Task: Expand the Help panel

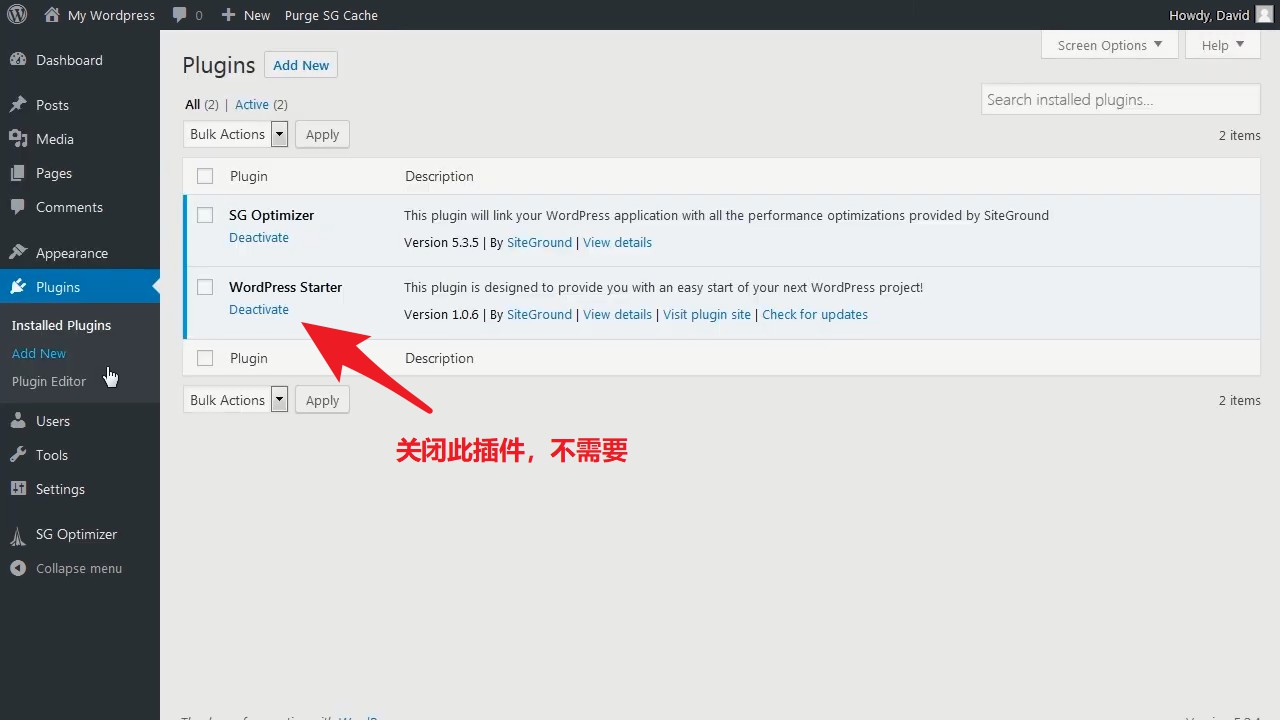Action: 1222,45
